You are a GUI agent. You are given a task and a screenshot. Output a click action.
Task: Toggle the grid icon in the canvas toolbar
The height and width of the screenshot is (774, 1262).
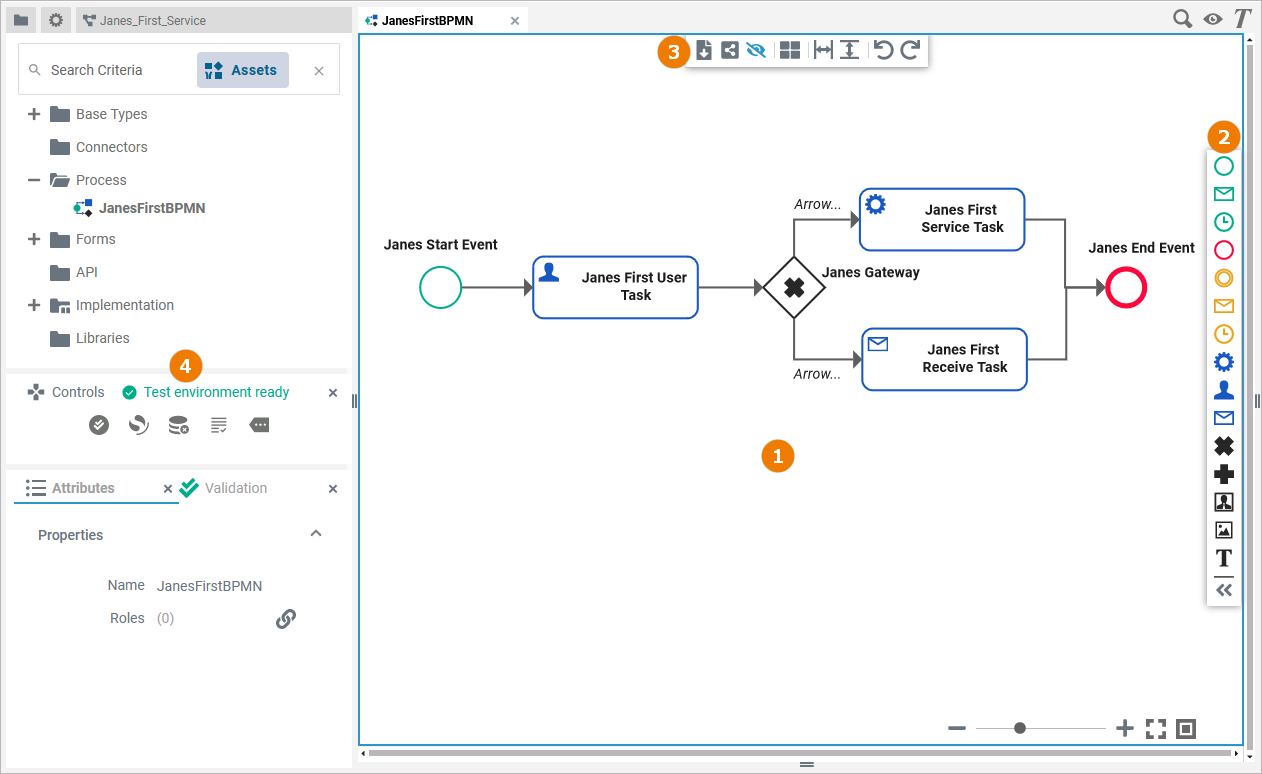coord(790,49)
